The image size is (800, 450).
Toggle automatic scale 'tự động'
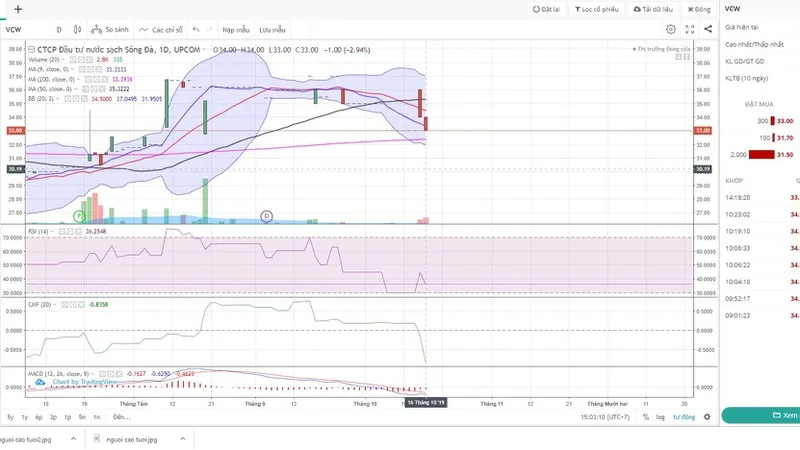click(x=683, y=417)
